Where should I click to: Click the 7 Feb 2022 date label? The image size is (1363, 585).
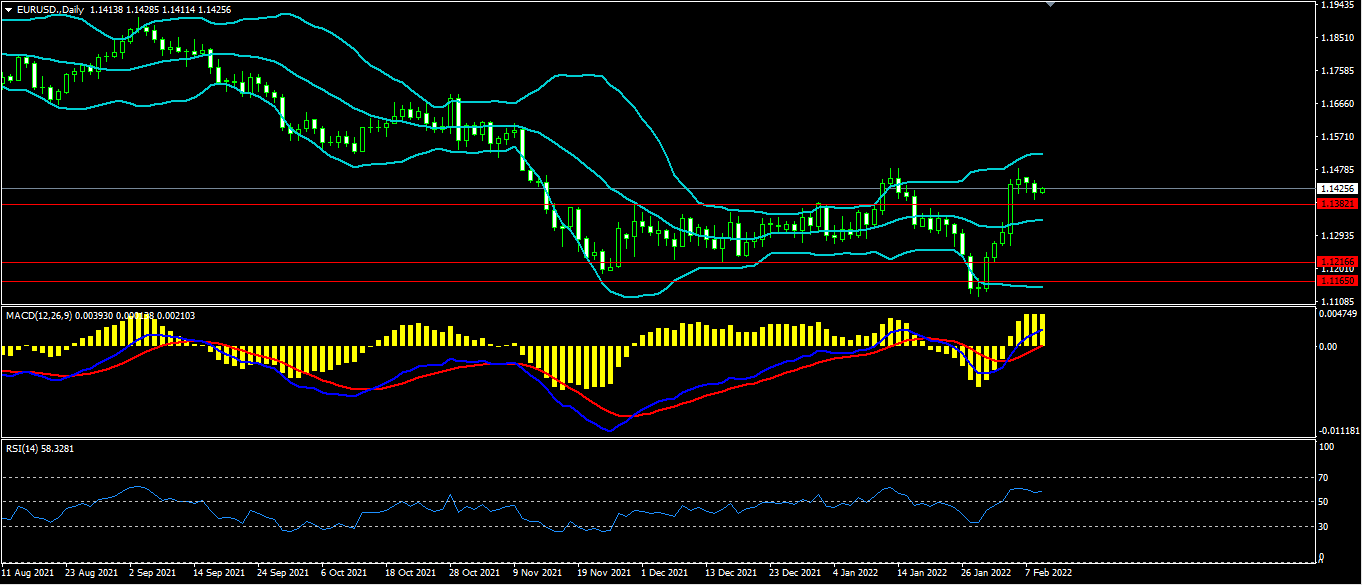1049,574
